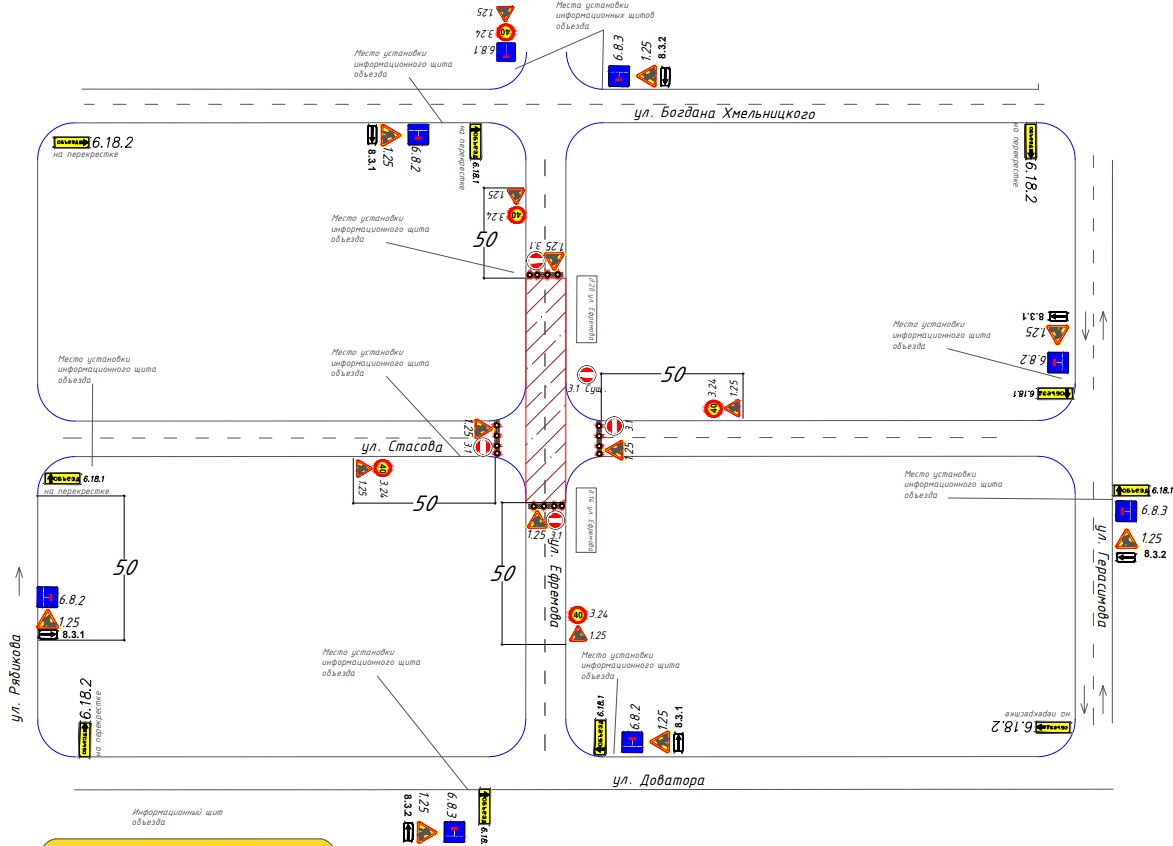
Task: Click the yellow 6.18.1 detour sign above 'на перекрестке'
Action: pos(63,478)
